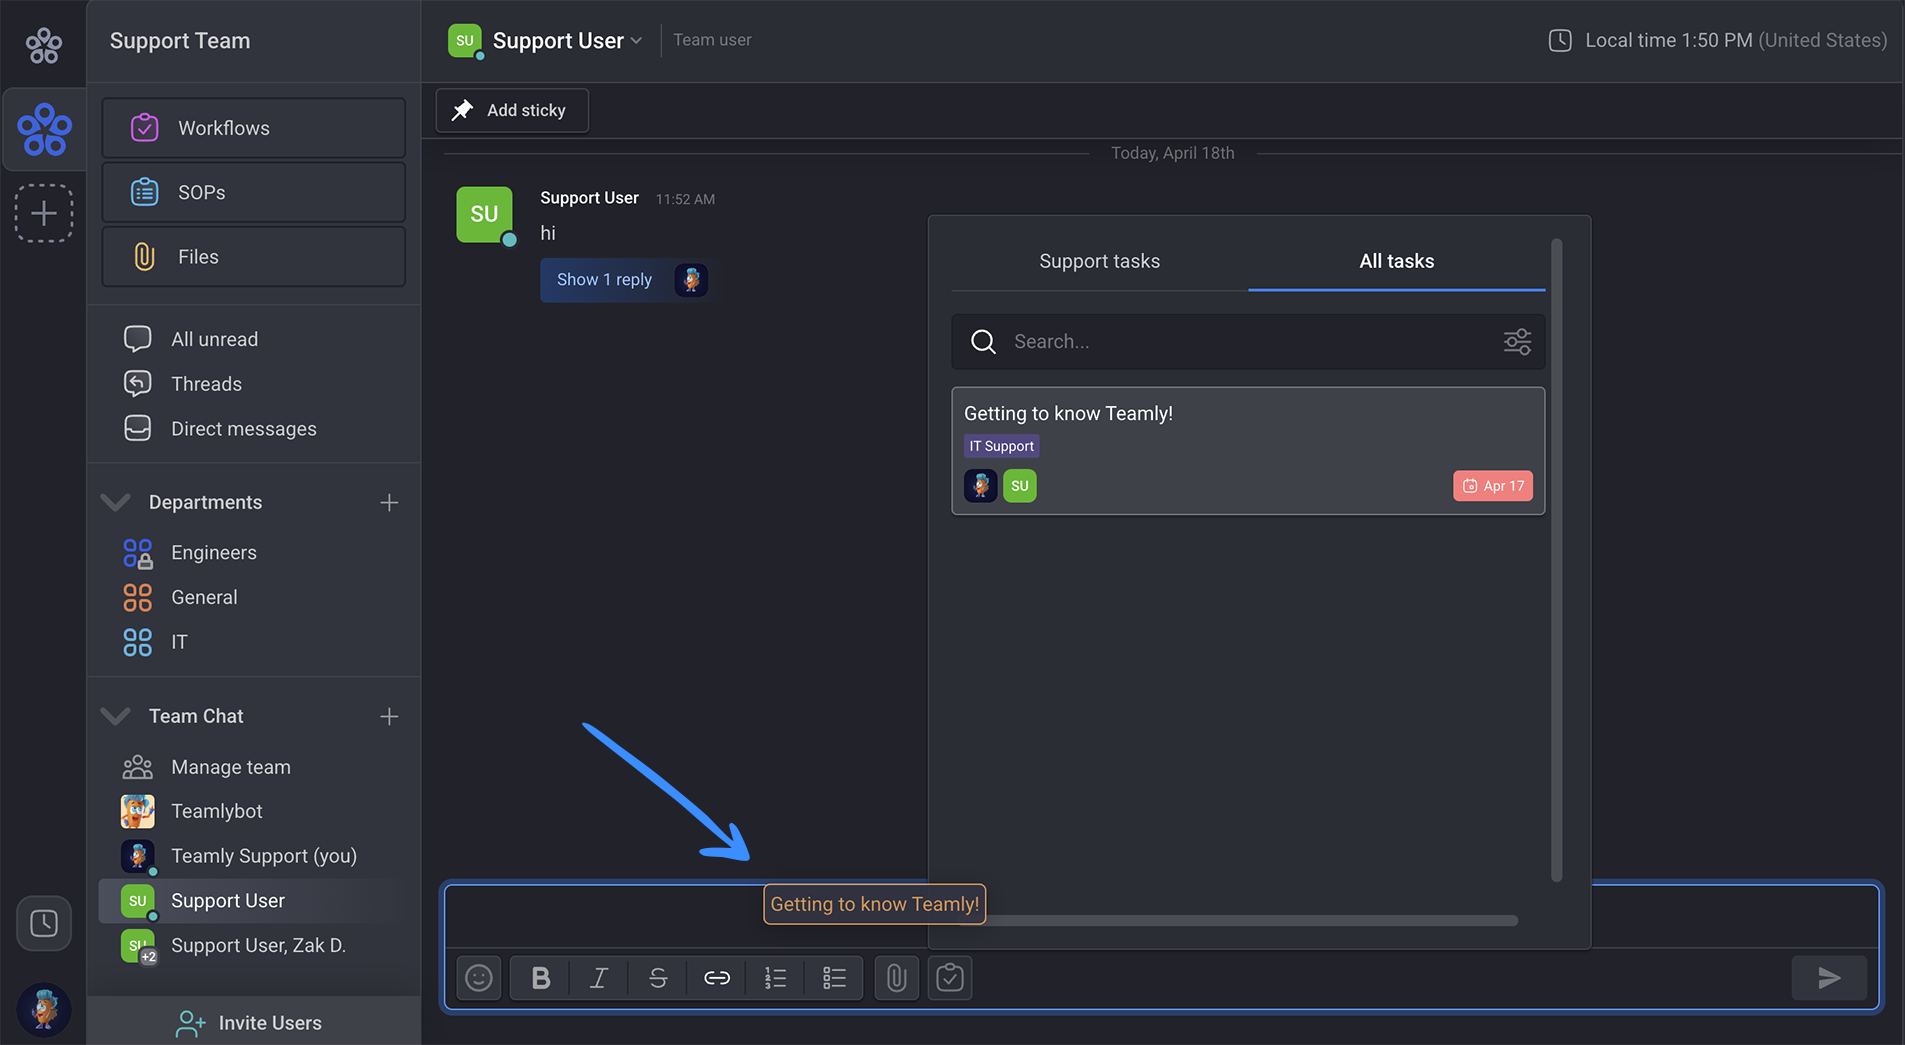The image size is (1905, 1045).
Task: Click the Team user label
Action: [x=712, y=40]
